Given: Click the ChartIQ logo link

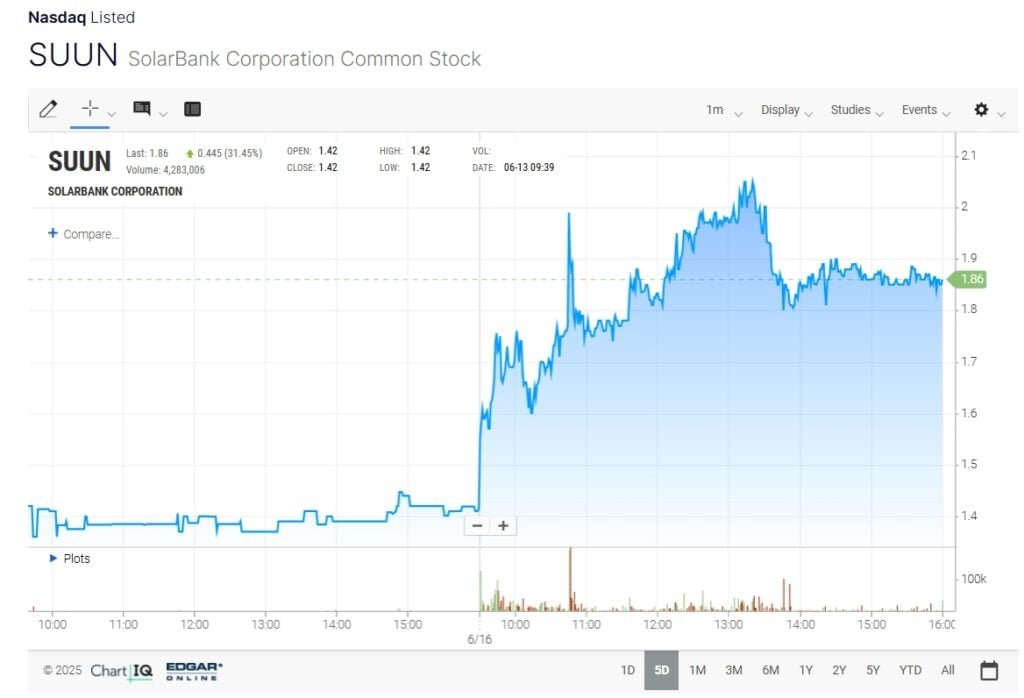Looking at the screenshot, I should pyautogui.click(x=121, y=670).
